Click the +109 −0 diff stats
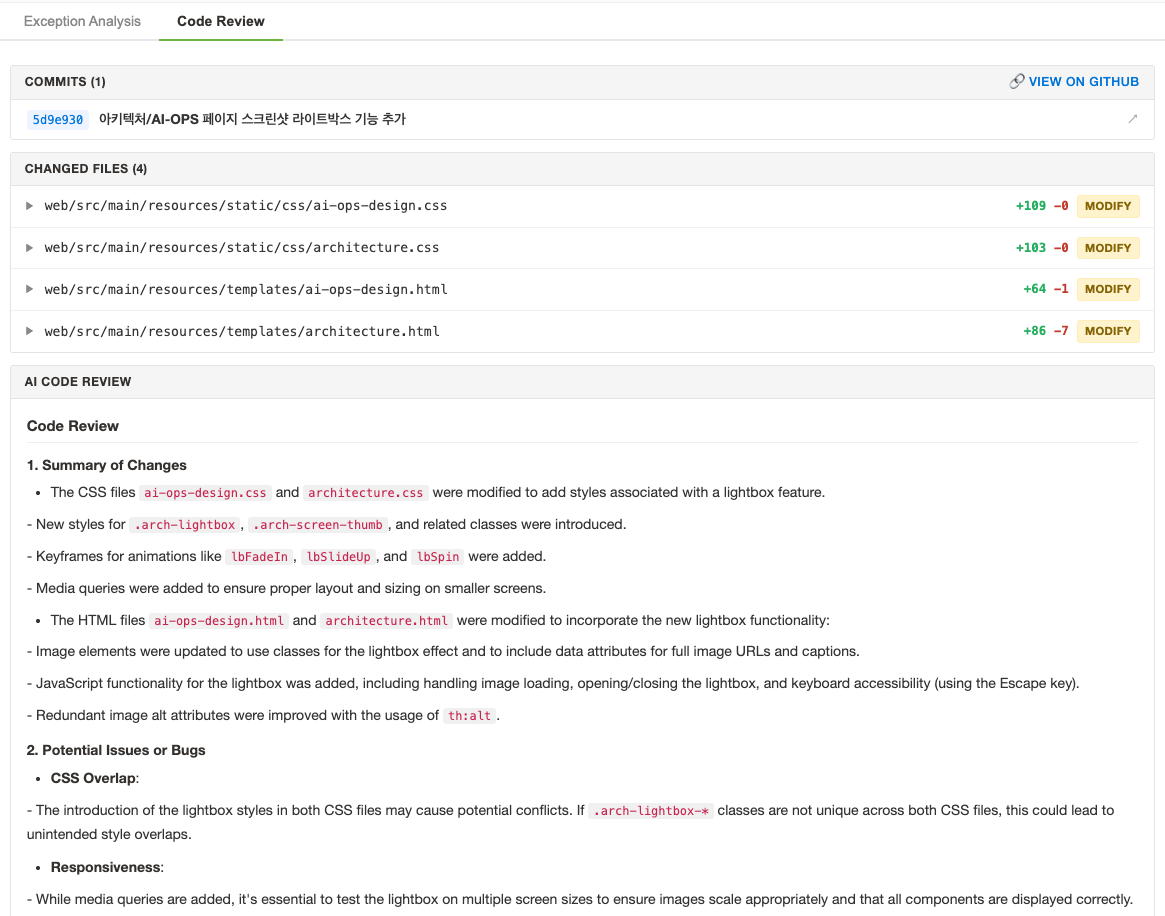The image size is (1165, 916). [1041, 206]
